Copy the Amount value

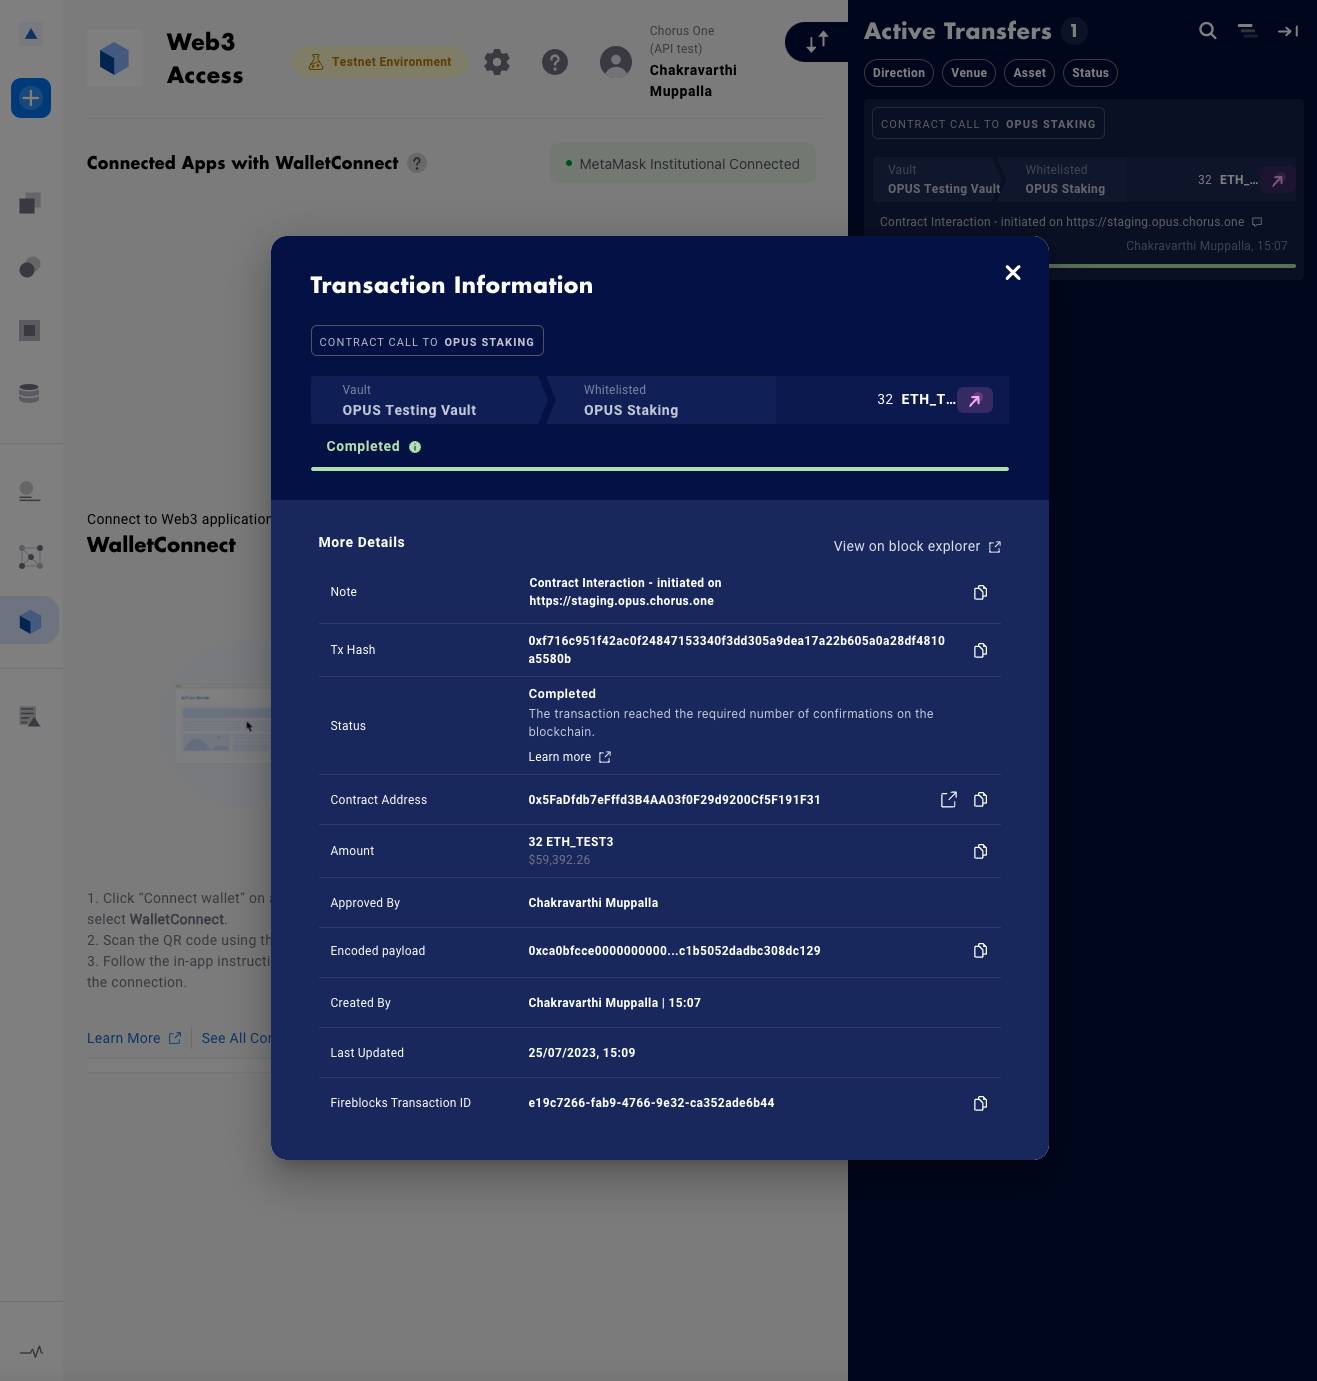(x=980, y=851)
